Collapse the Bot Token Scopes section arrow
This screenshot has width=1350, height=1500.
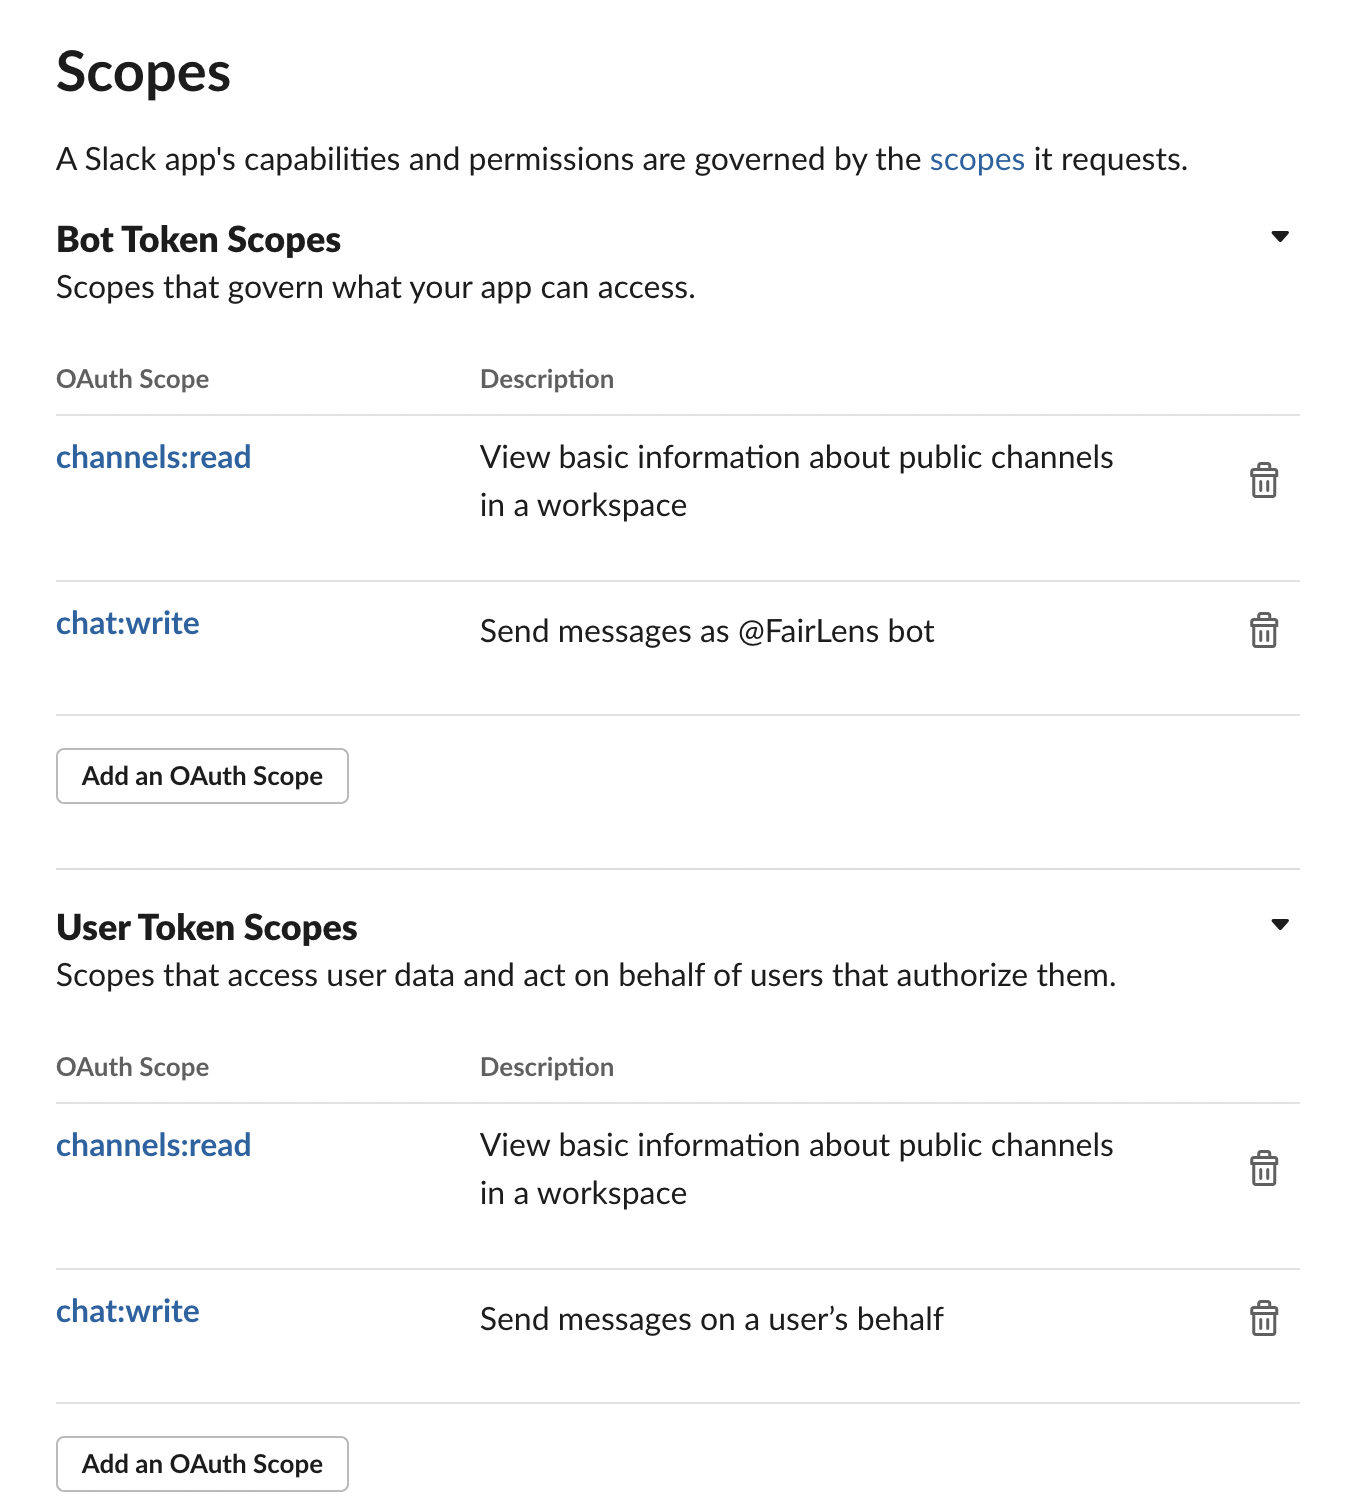click(1280, 237)
